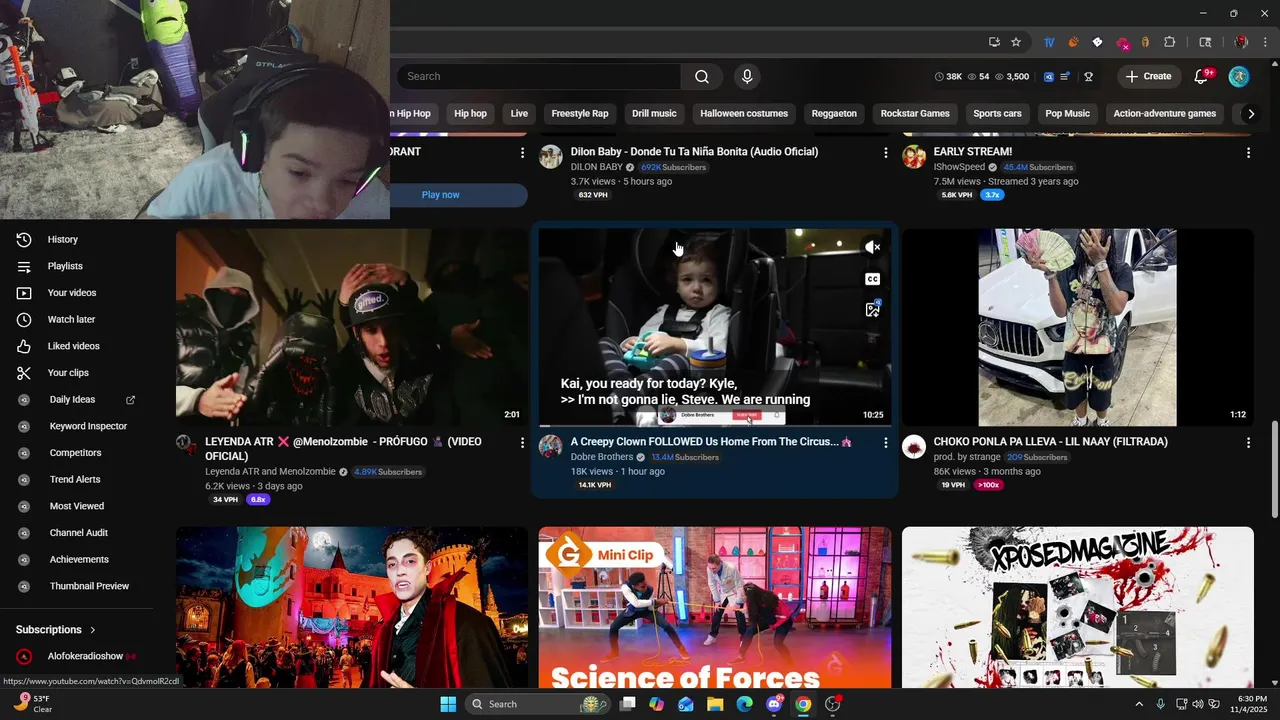Open the DILON BABY channel link
This screenshot has width=1280, height=720.
tap(597, 167)
